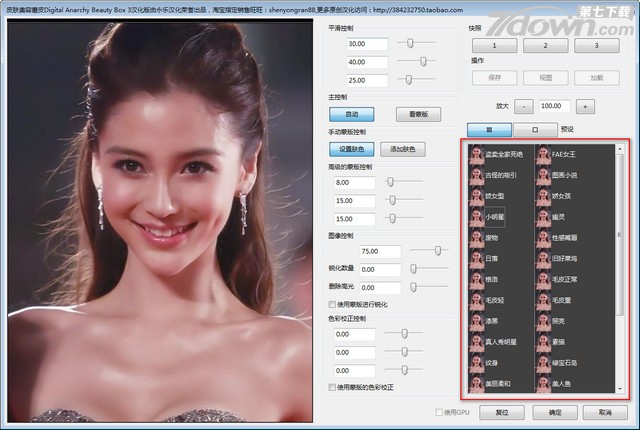The height and width of the screenshot is (430, 640).
Task: Confirm with the 确定 button
Action: (554, 412)
